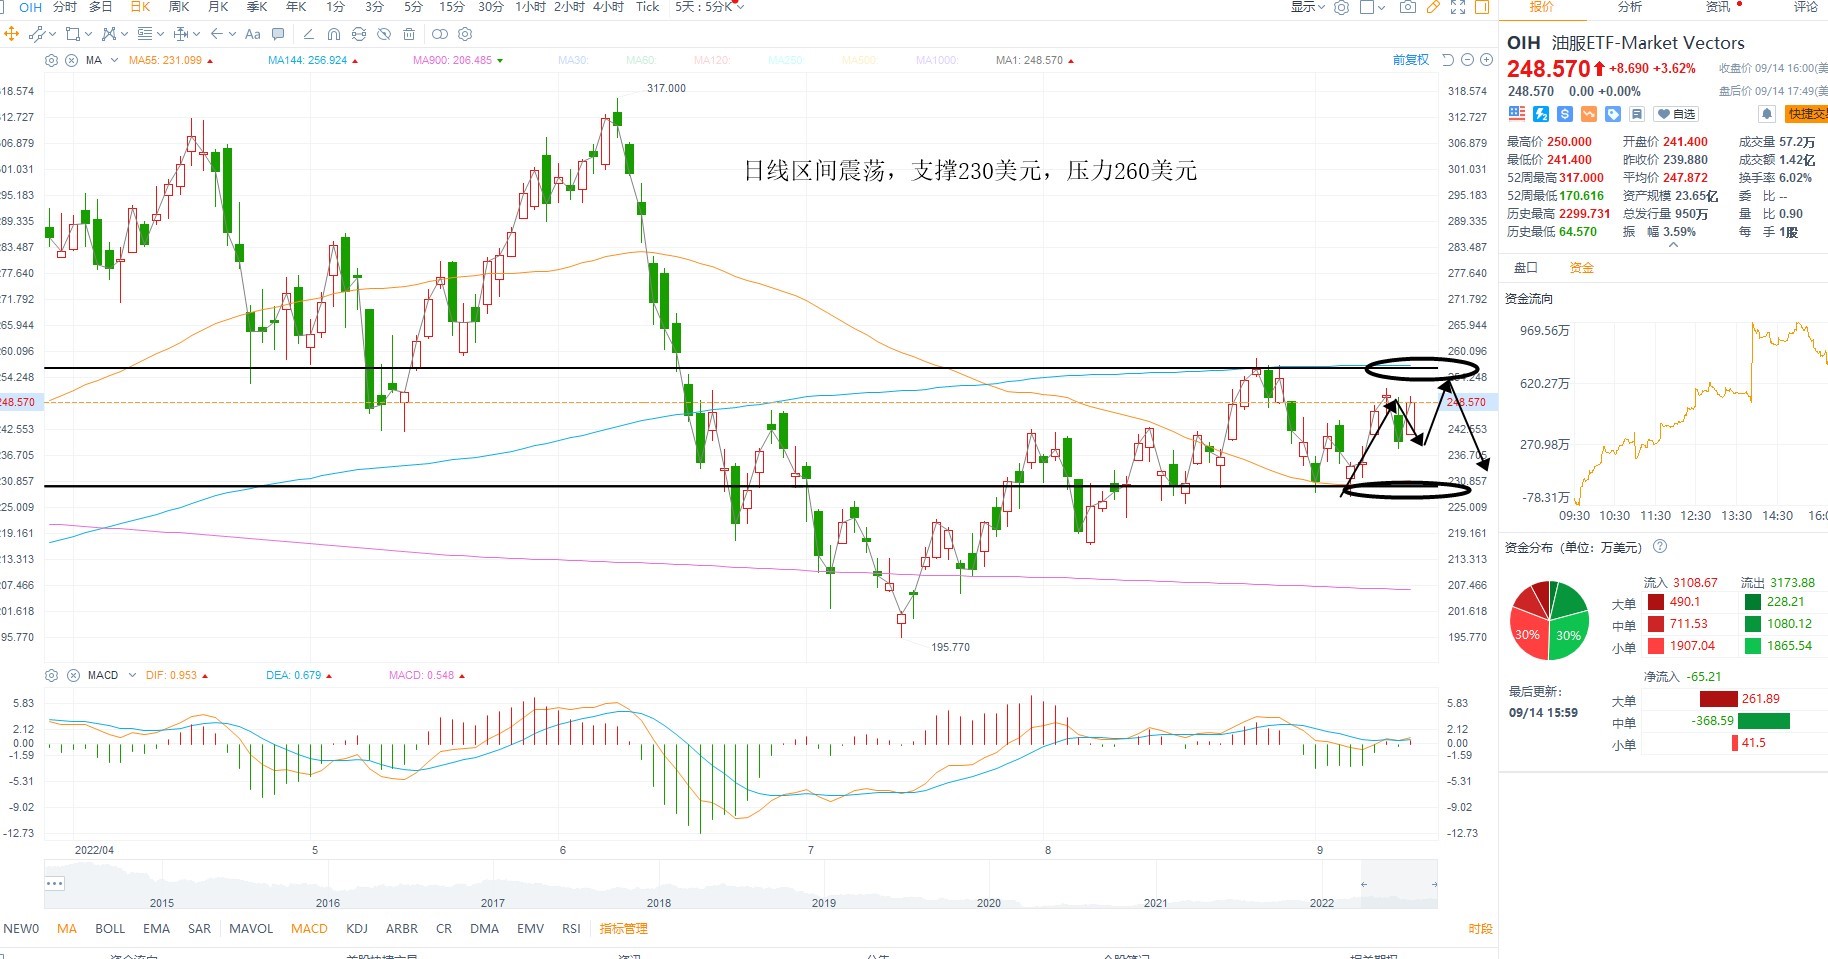The height and width of the screenshot is (959, 1828).
Task: Open the measure tool dropdown
Action: point(196,34)
